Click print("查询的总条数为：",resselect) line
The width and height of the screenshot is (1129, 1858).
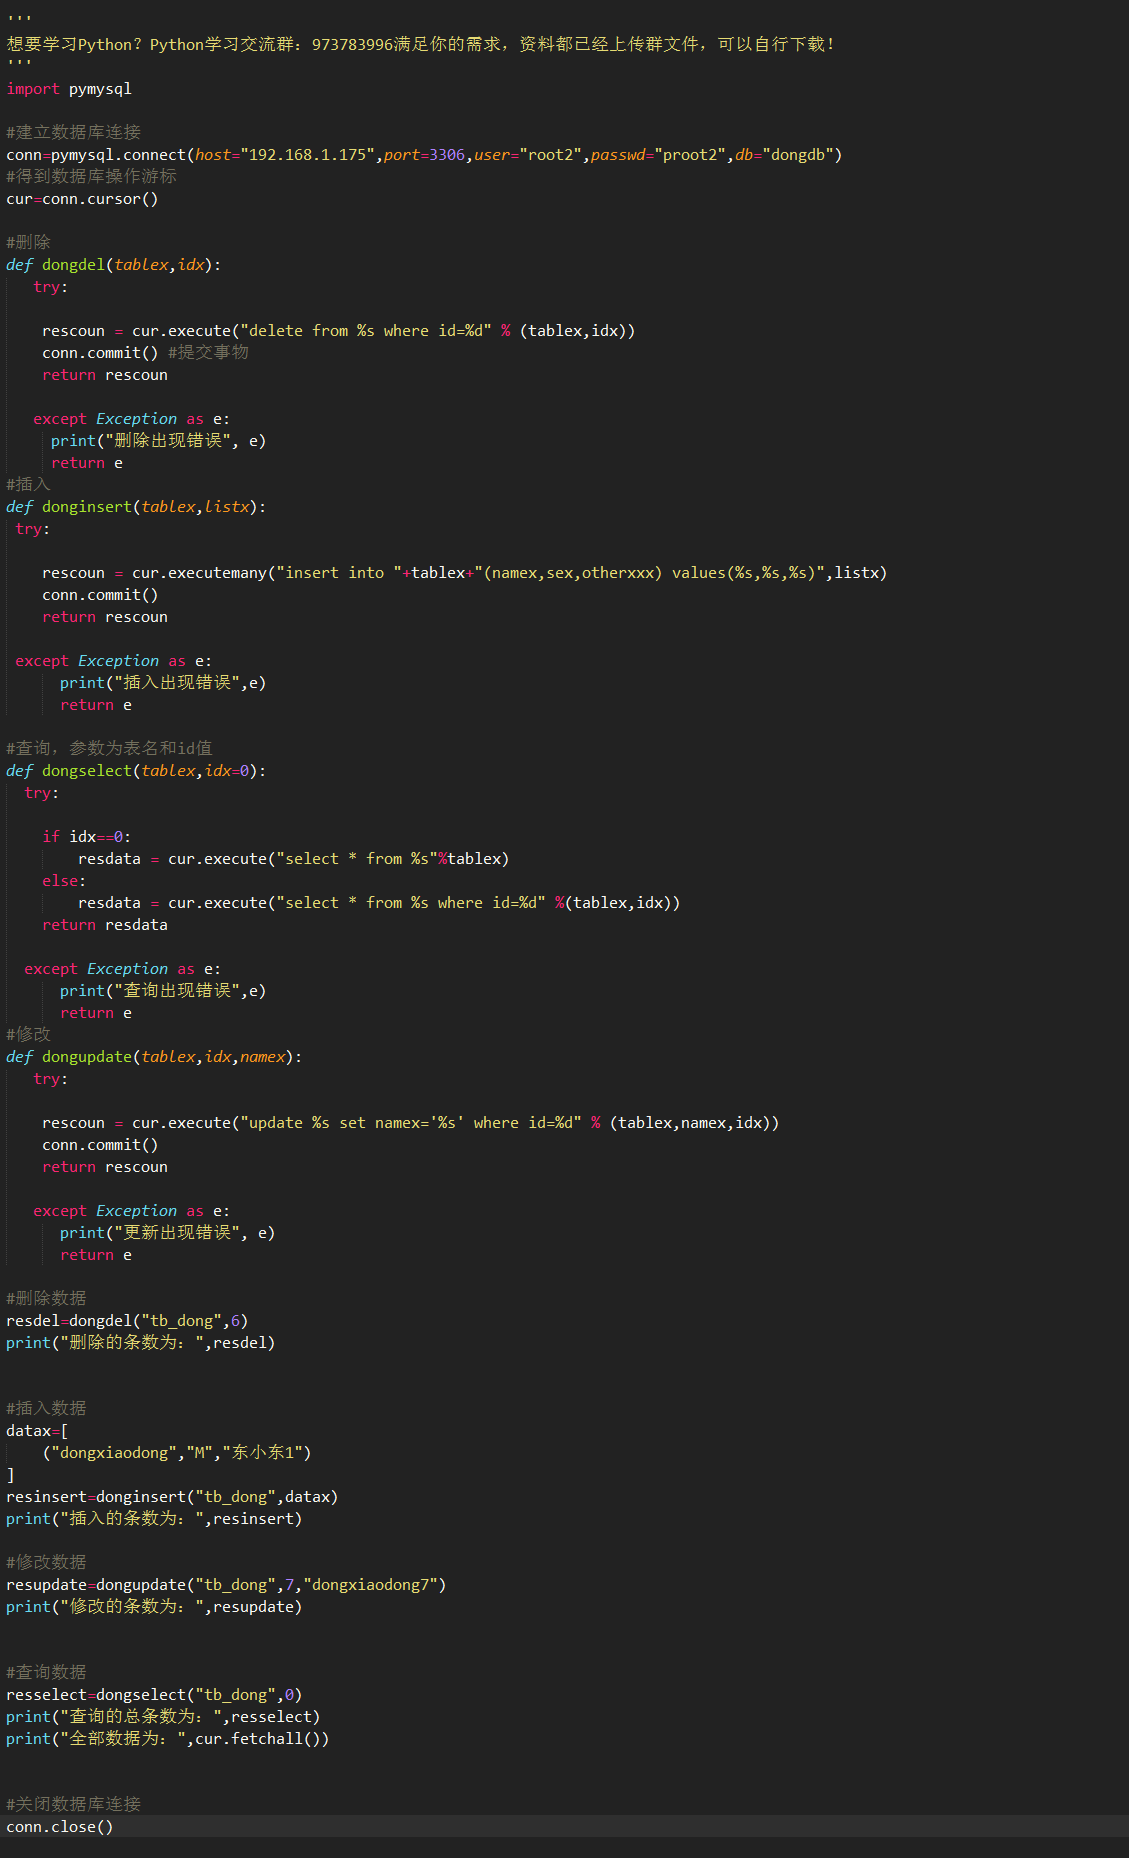point(163,1717)
